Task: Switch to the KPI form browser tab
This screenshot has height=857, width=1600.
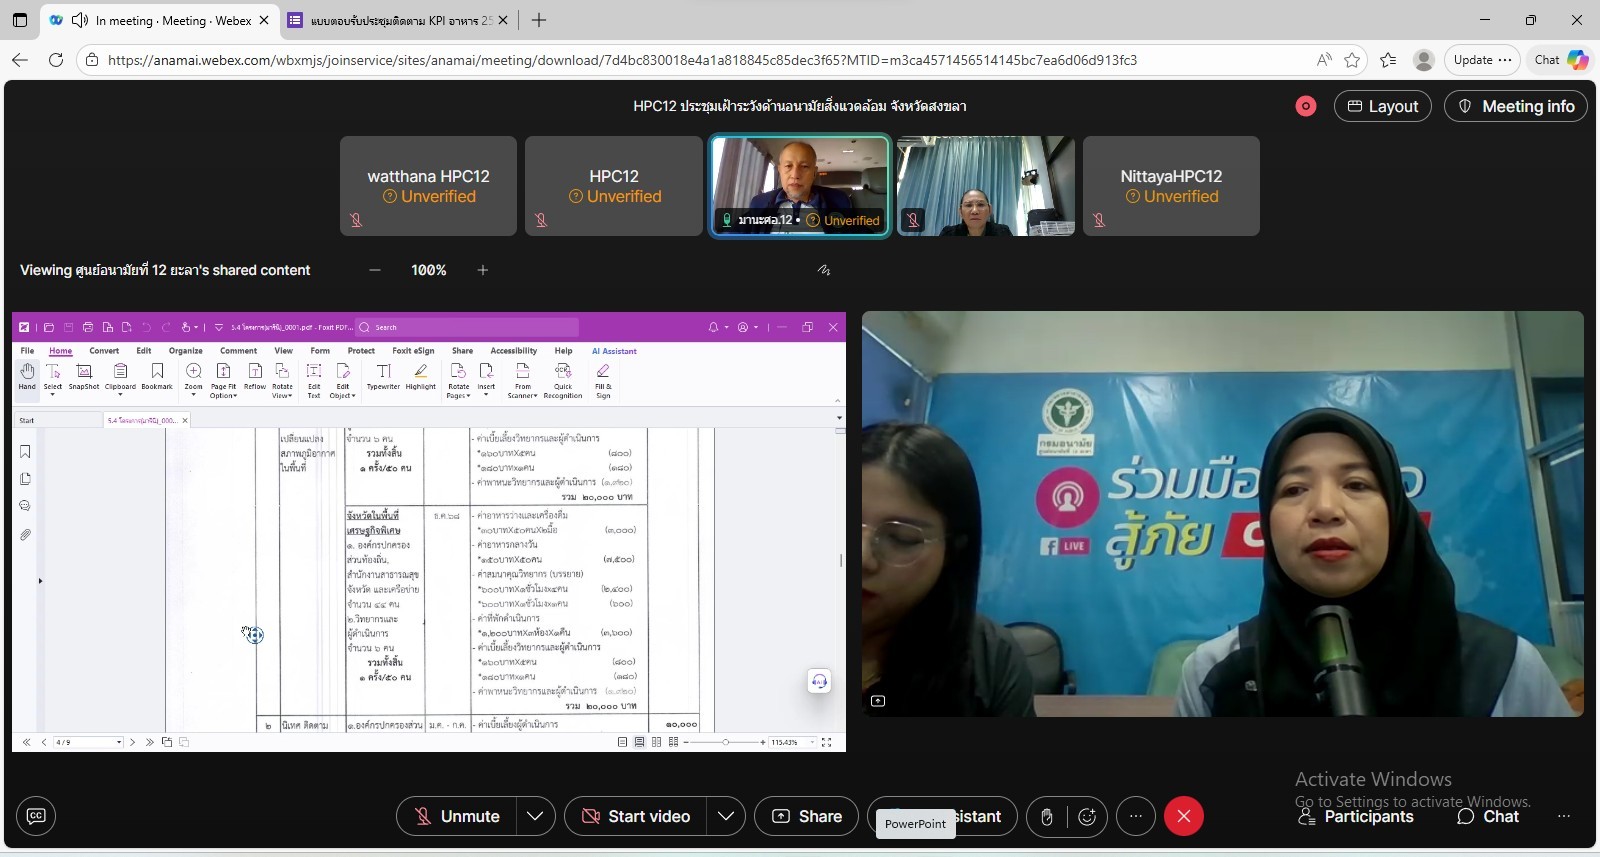Action: pyautogui.click(x=397, y=20)
